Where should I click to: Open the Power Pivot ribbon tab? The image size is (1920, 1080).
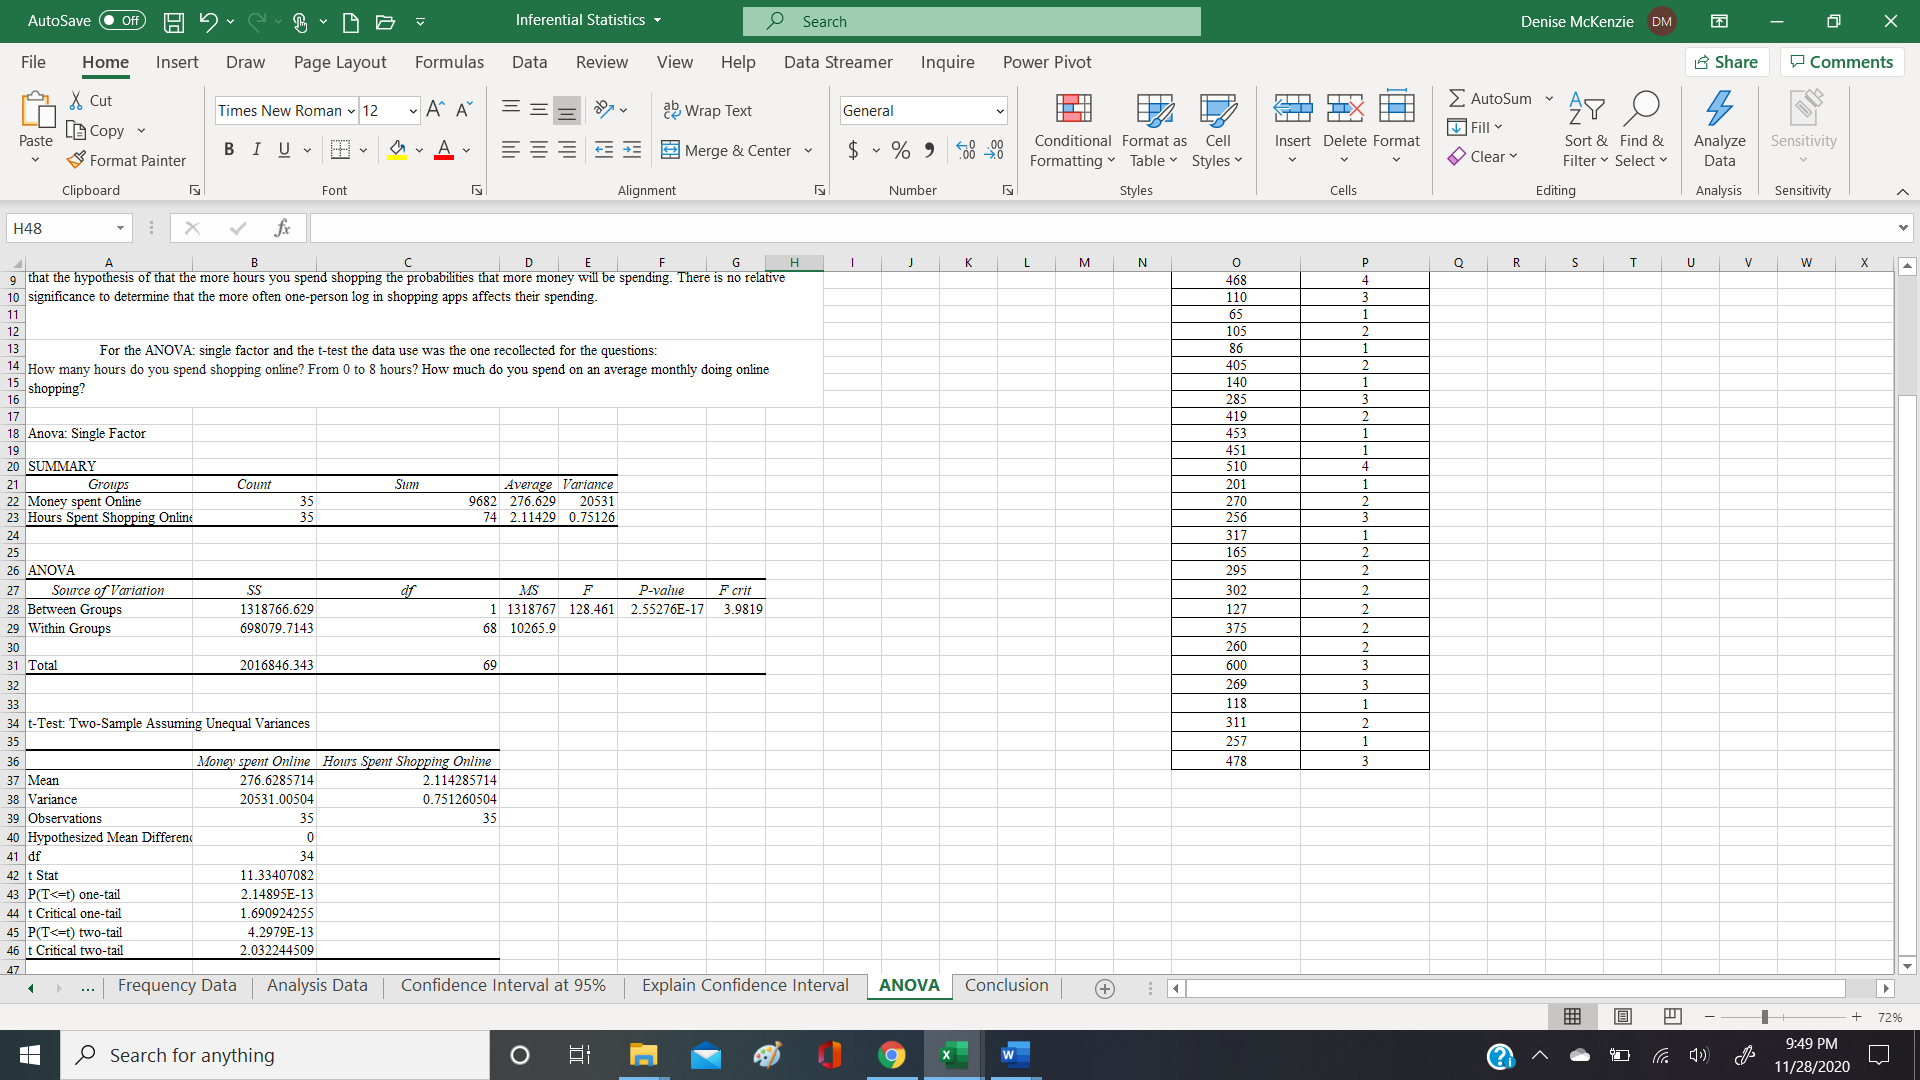(x=1047, y=62)
